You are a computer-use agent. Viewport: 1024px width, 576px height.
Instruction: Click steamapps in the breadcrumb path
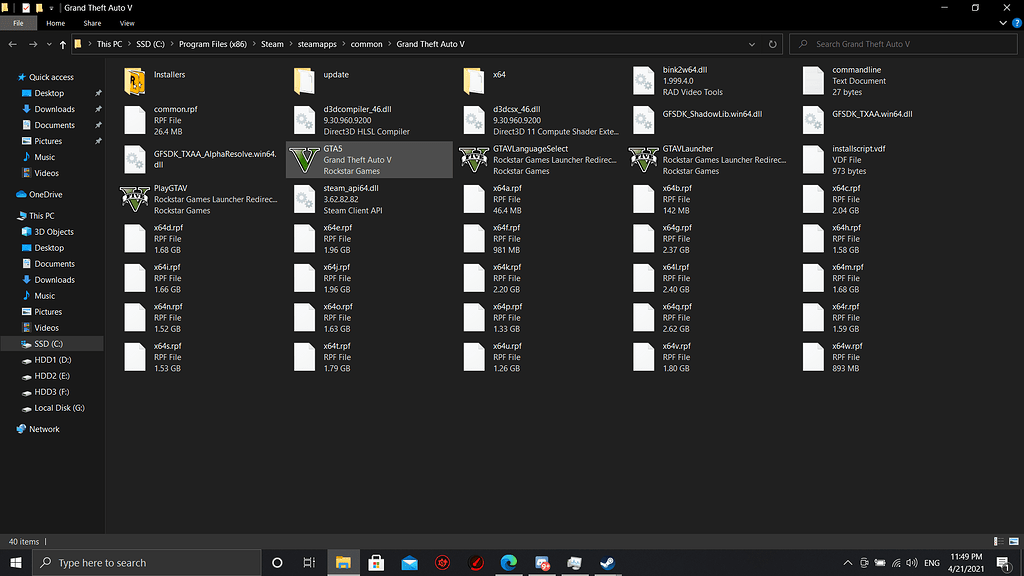(315, 43)
